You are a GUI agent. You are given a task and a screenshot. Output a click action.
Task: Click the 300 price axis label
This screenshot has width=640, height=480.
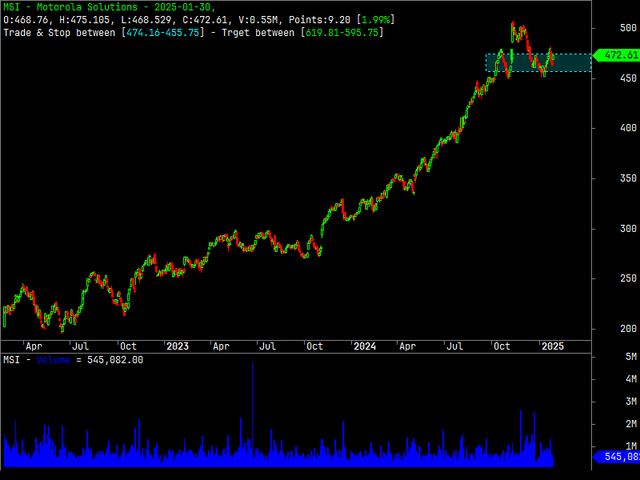tap(628, 229)
